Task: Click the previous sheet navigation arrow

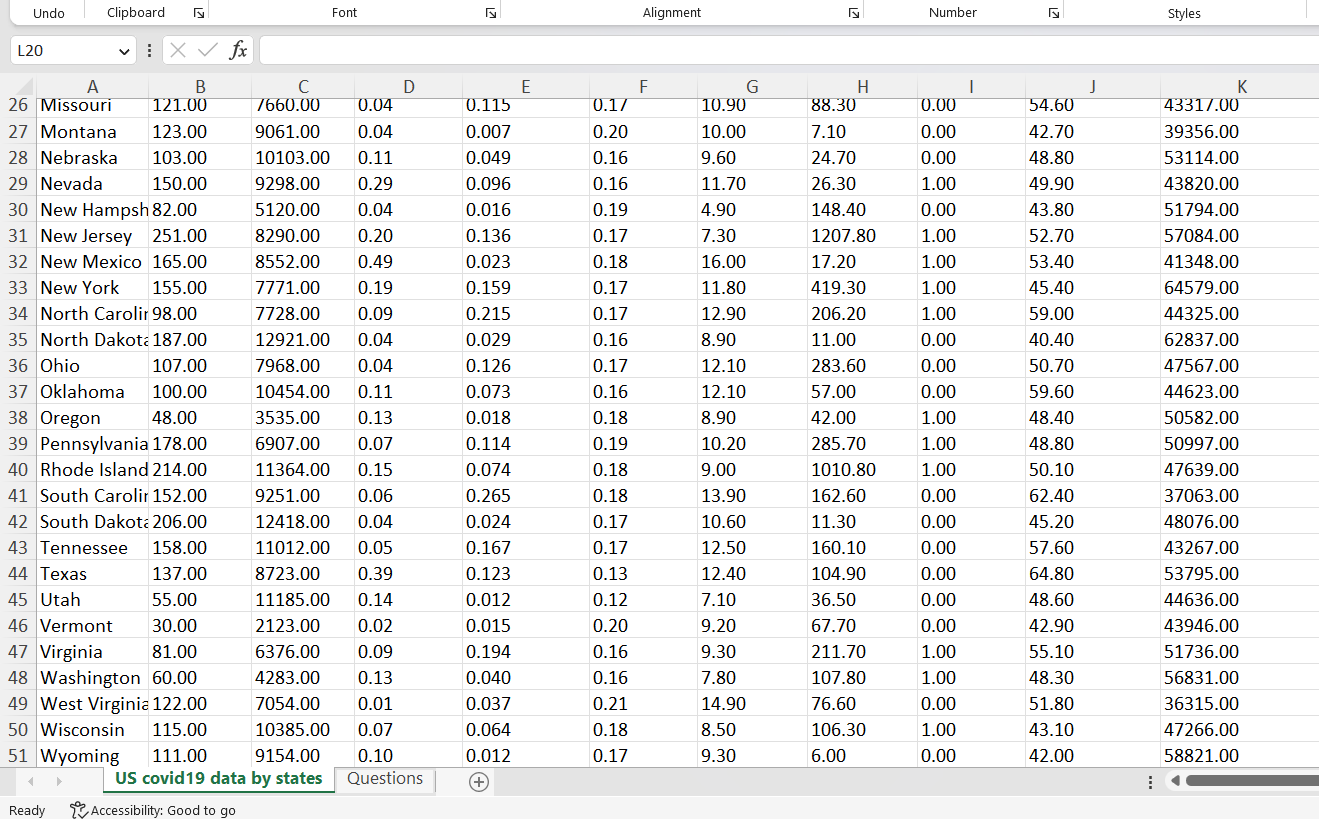Action: click(30, 781)
